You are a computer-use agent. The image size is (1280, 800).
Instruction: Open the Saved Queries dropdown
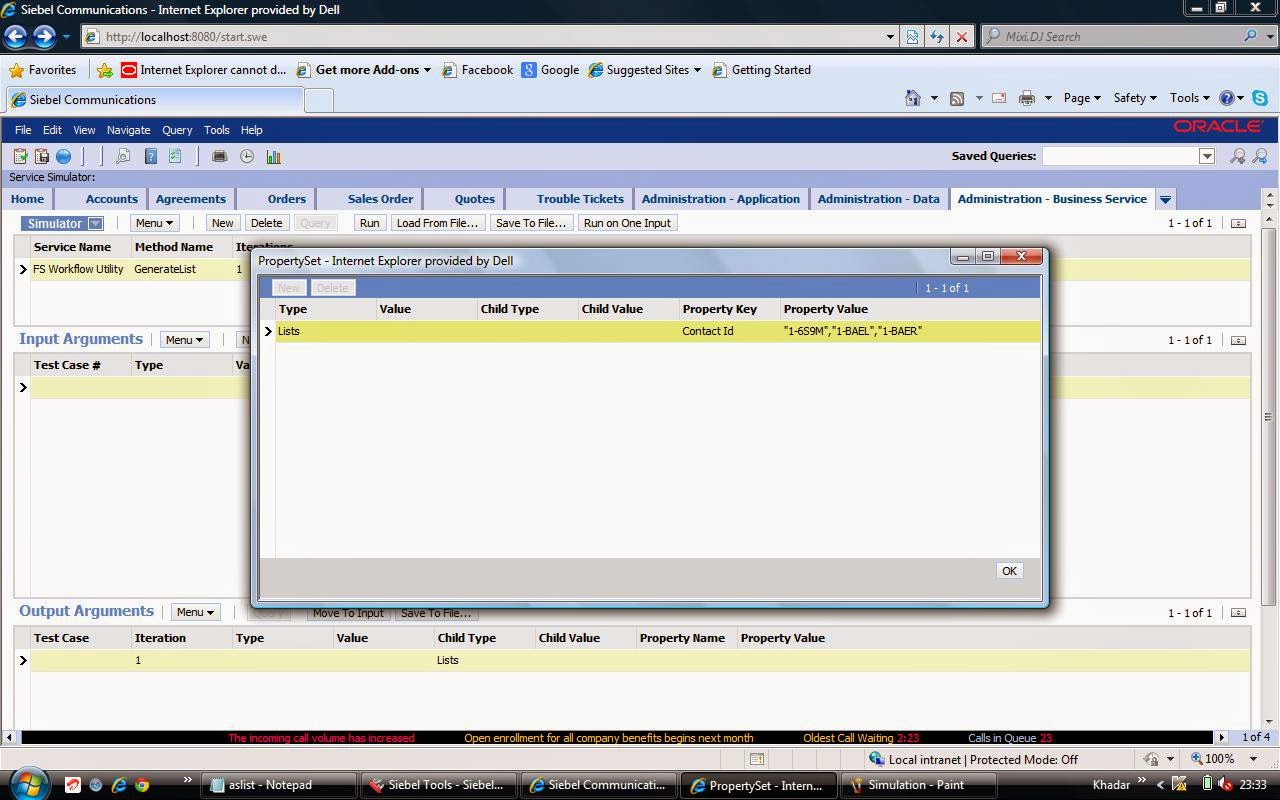coord(1207,156)
